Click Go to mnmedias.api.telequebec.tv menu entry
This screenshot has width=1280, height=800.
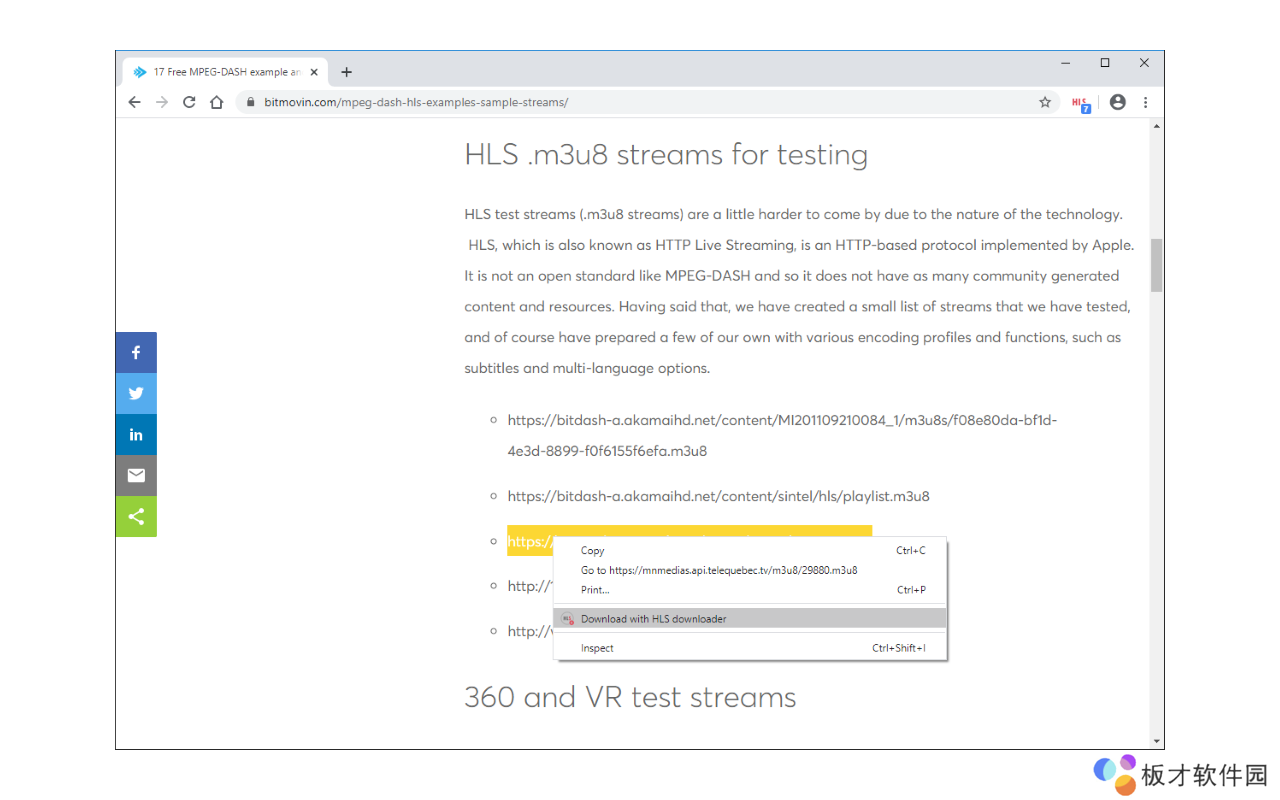coord(718,570)
